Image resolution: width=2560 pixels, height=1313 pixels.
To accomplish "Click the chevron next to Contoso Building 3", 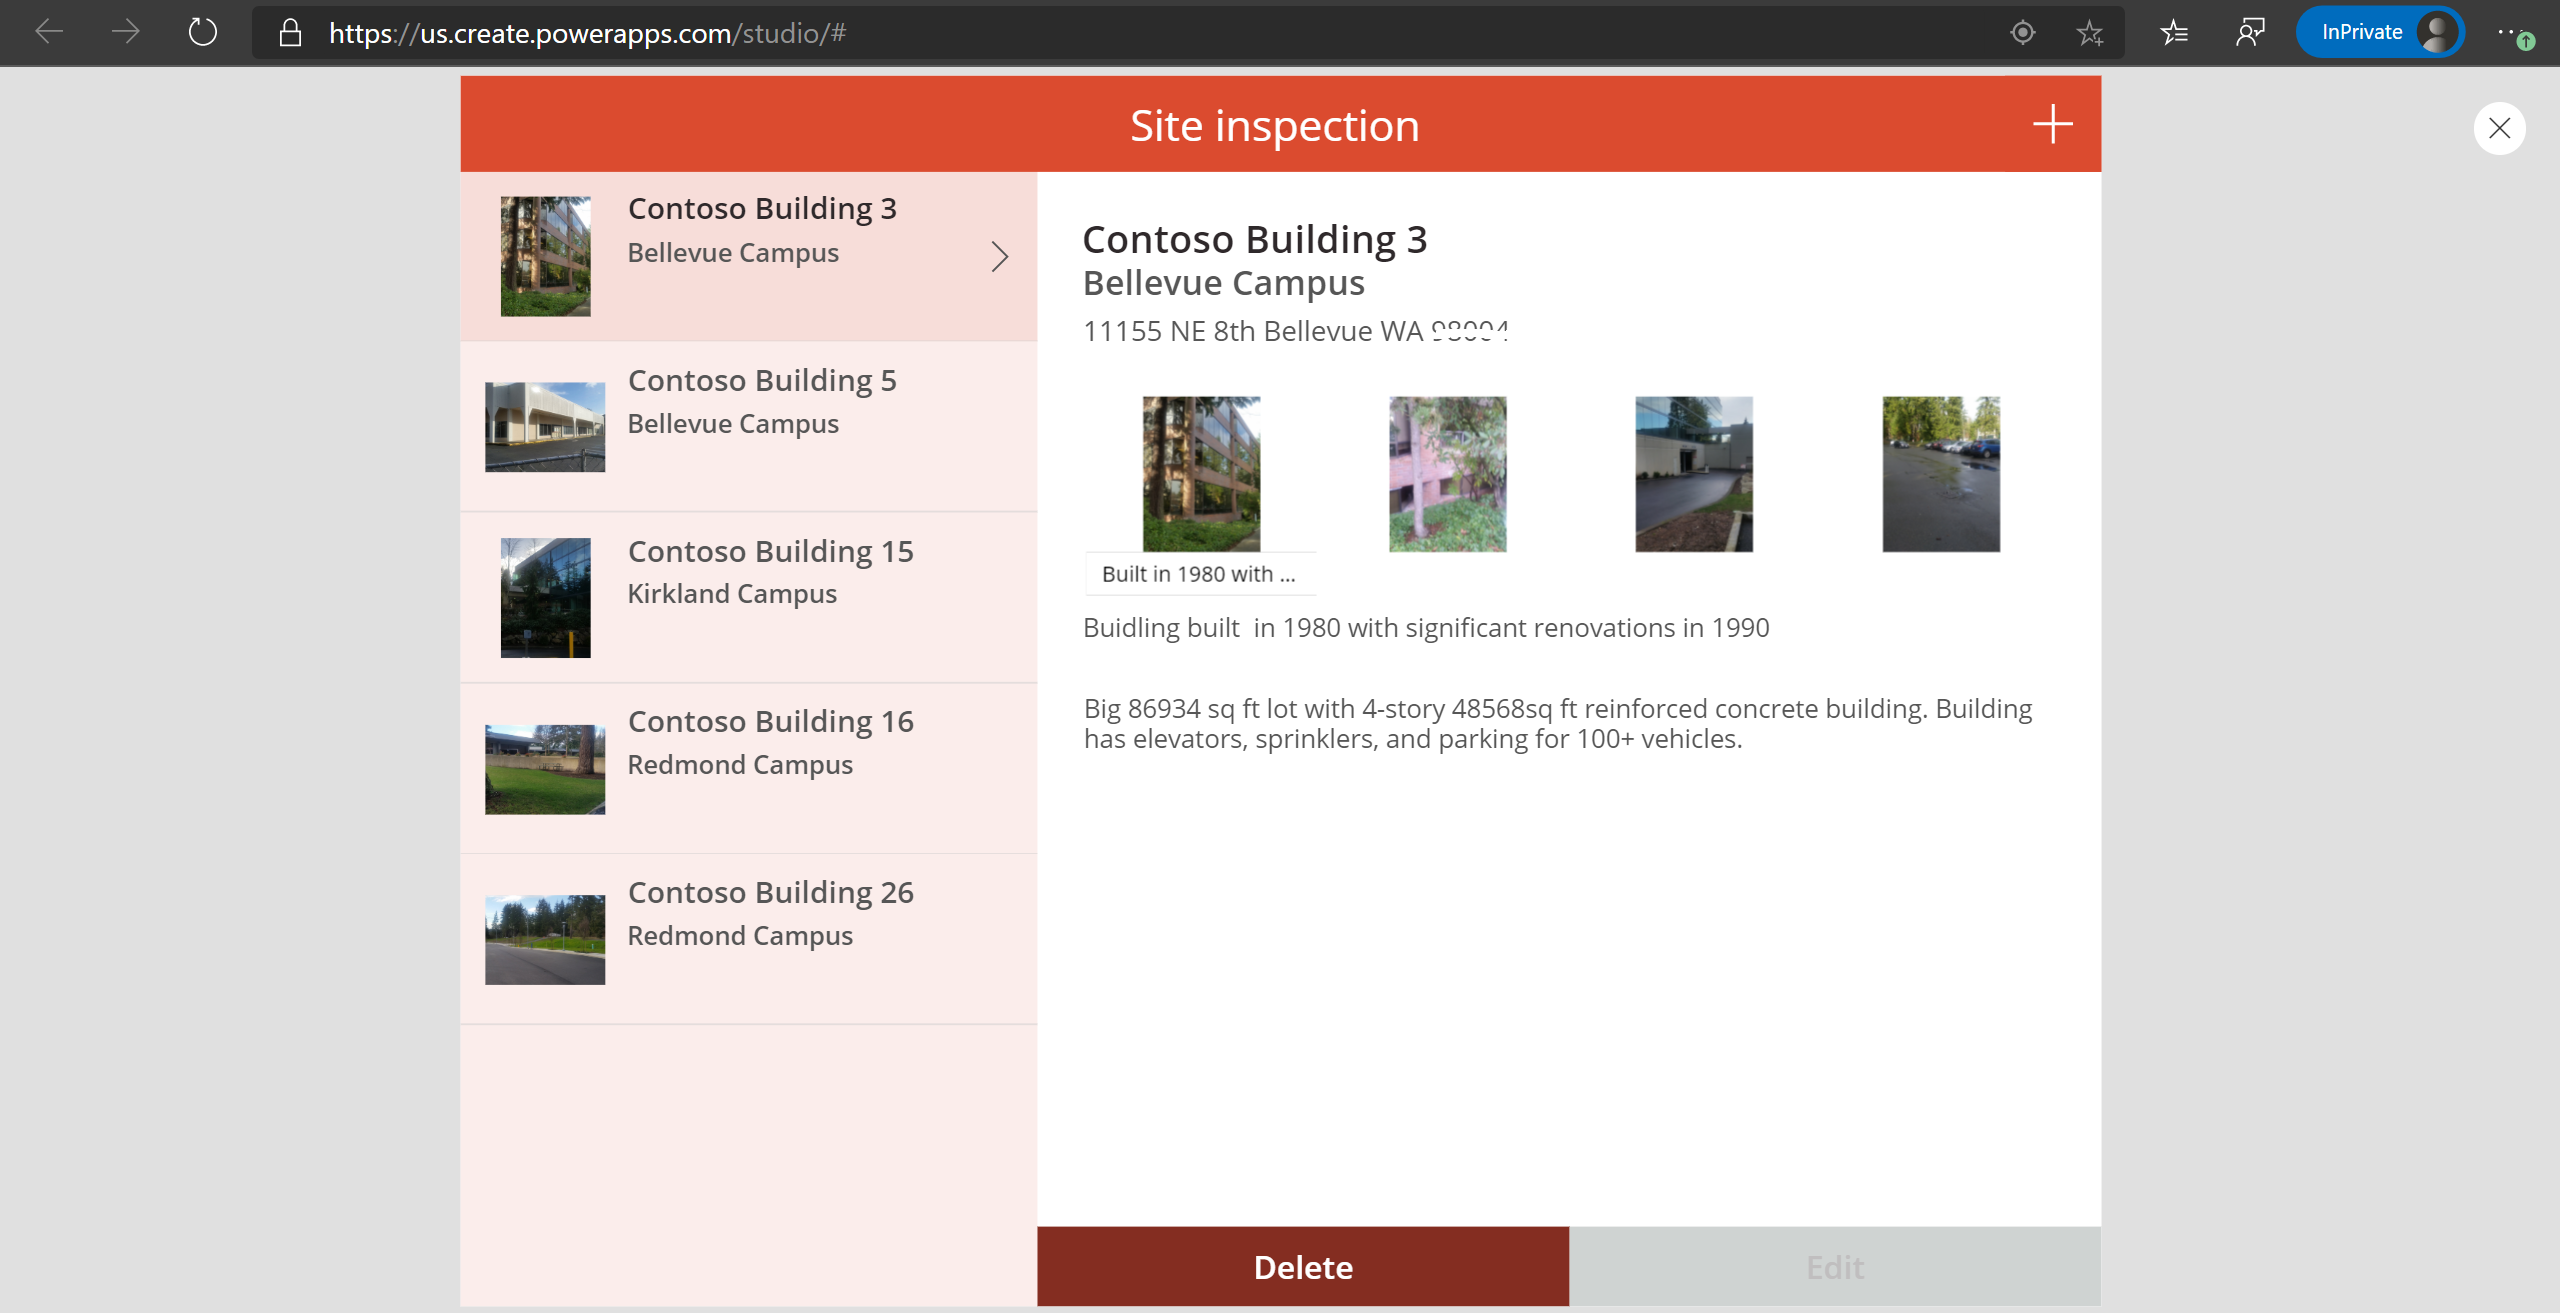I will point(999,256).
